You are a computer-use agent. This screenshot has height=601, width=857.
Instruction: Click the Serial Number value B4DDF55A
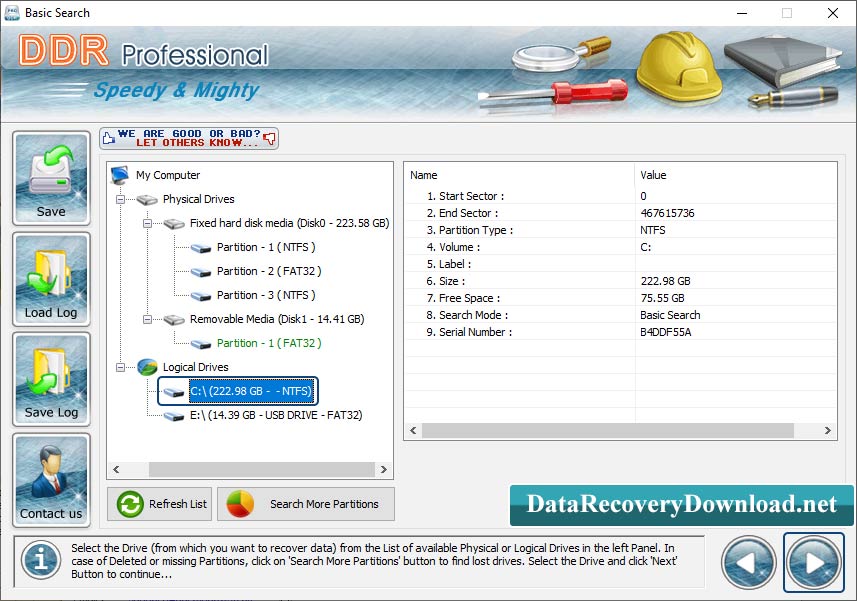click(x=666, y=332)
